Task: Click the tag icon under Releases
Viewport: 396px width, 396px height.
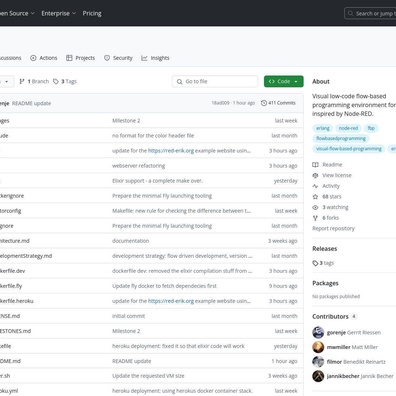Action: click(x=315, y=263)
